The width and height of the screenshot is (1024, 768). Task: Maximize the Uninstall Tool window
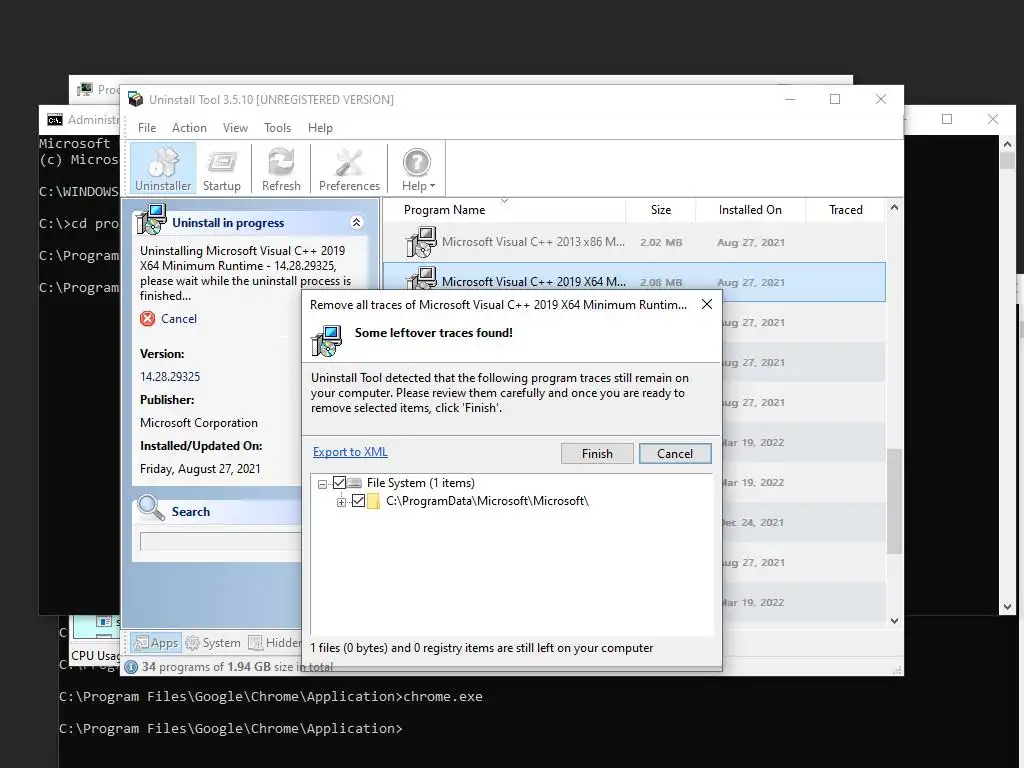[x=835, y=99]
